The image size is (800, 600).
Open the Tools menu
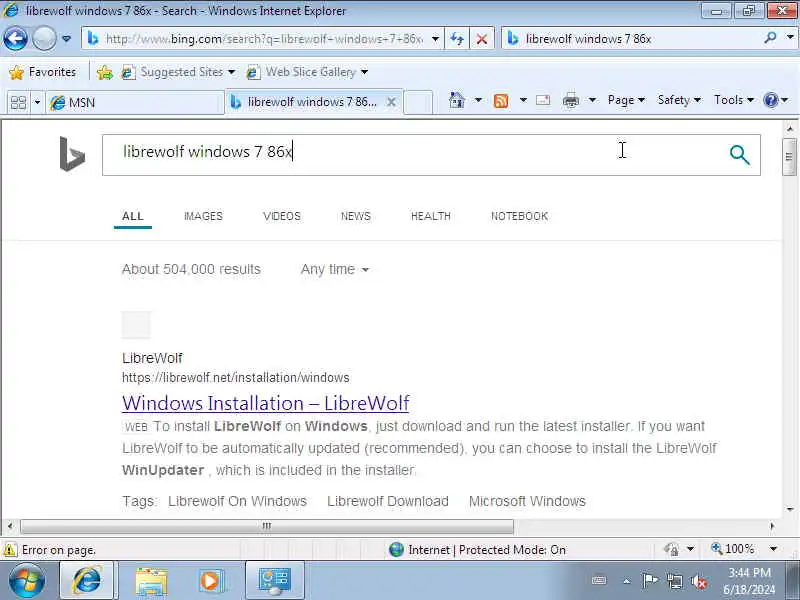tap(734, 100)
